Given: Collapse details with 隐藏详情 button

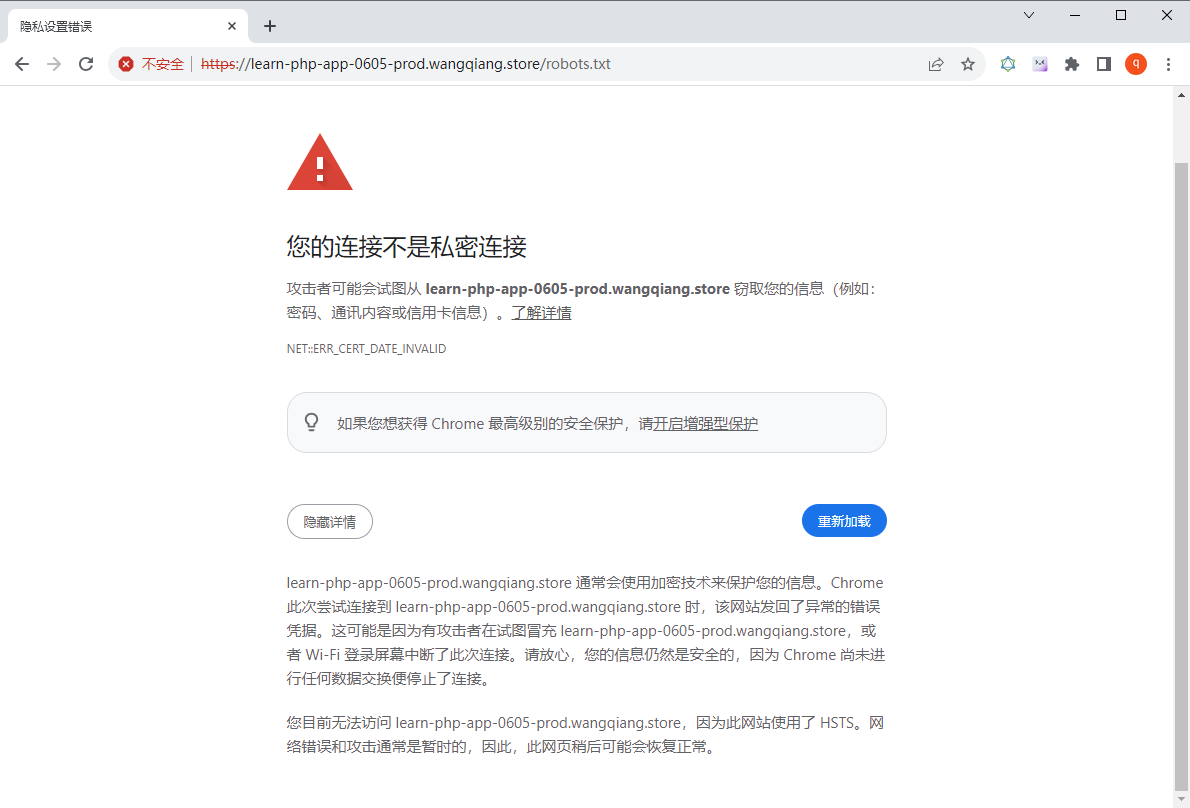Looking at the screenshot, I should 329,522.
